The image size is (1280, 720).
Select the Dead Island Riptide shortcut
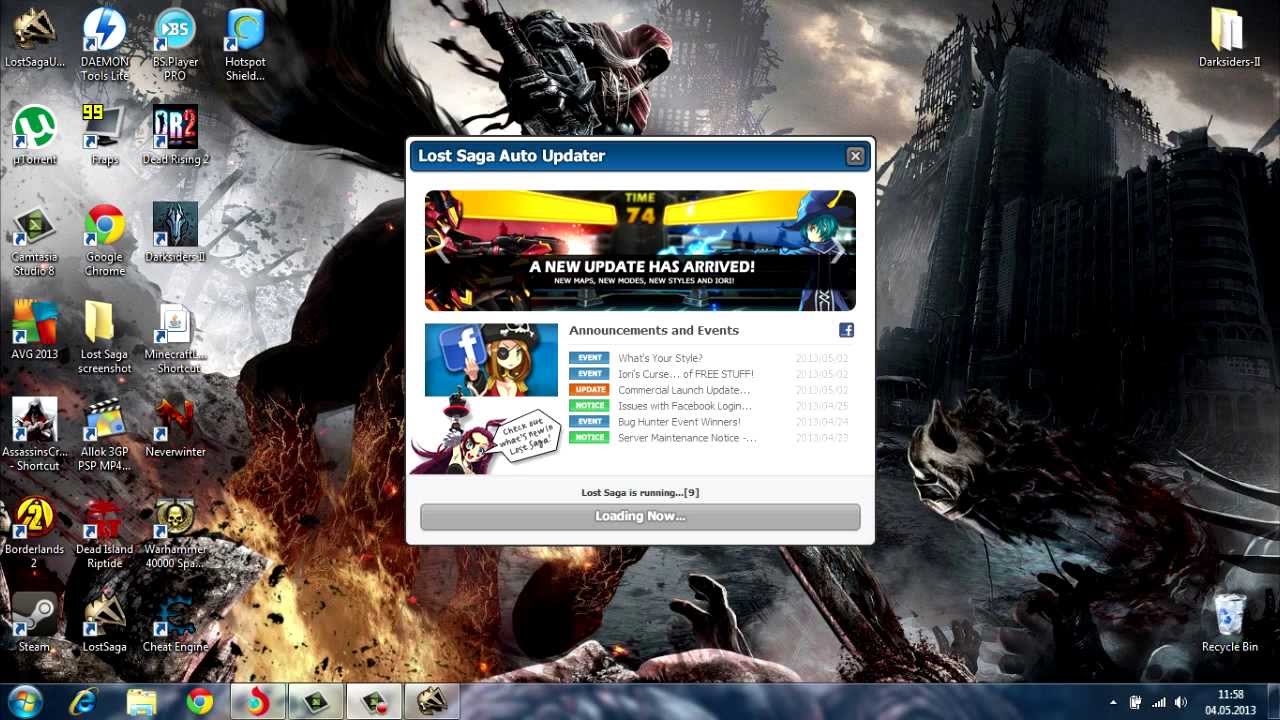click(x=104, y=532)
